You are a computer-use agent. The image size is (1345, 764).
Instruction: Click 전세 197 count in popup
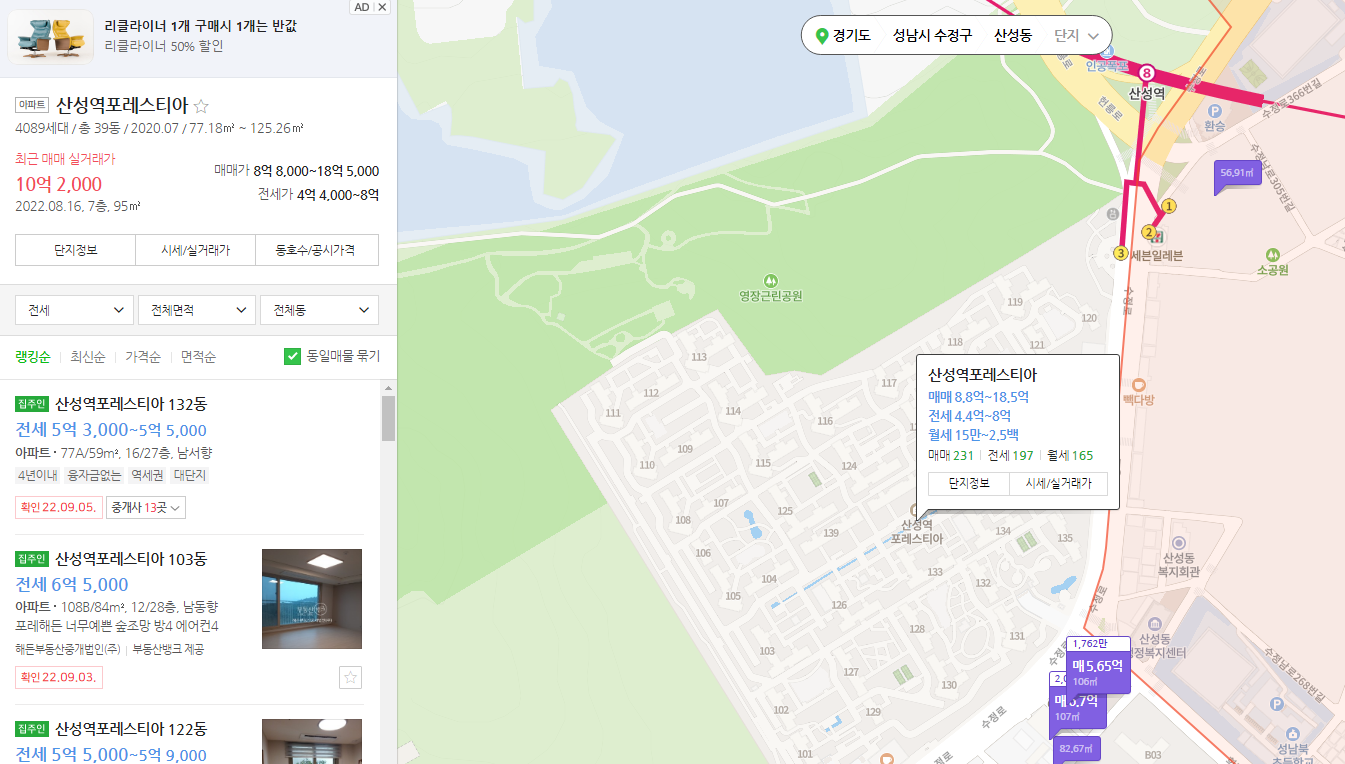(x=1010, y=455)
